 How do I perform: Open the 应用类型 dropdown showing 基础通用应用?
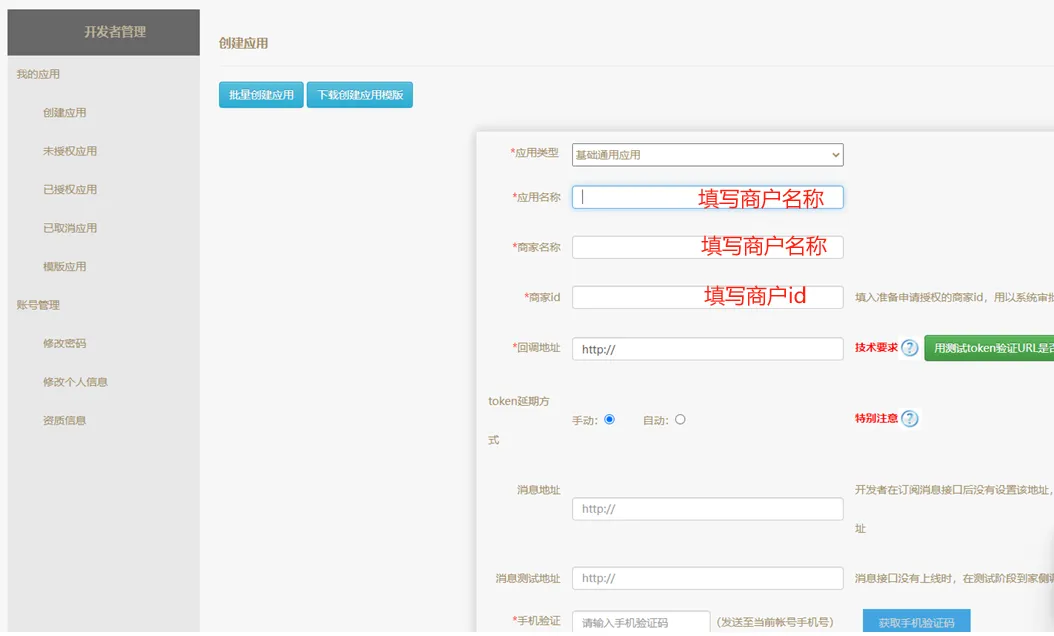(x=707, y=154)
